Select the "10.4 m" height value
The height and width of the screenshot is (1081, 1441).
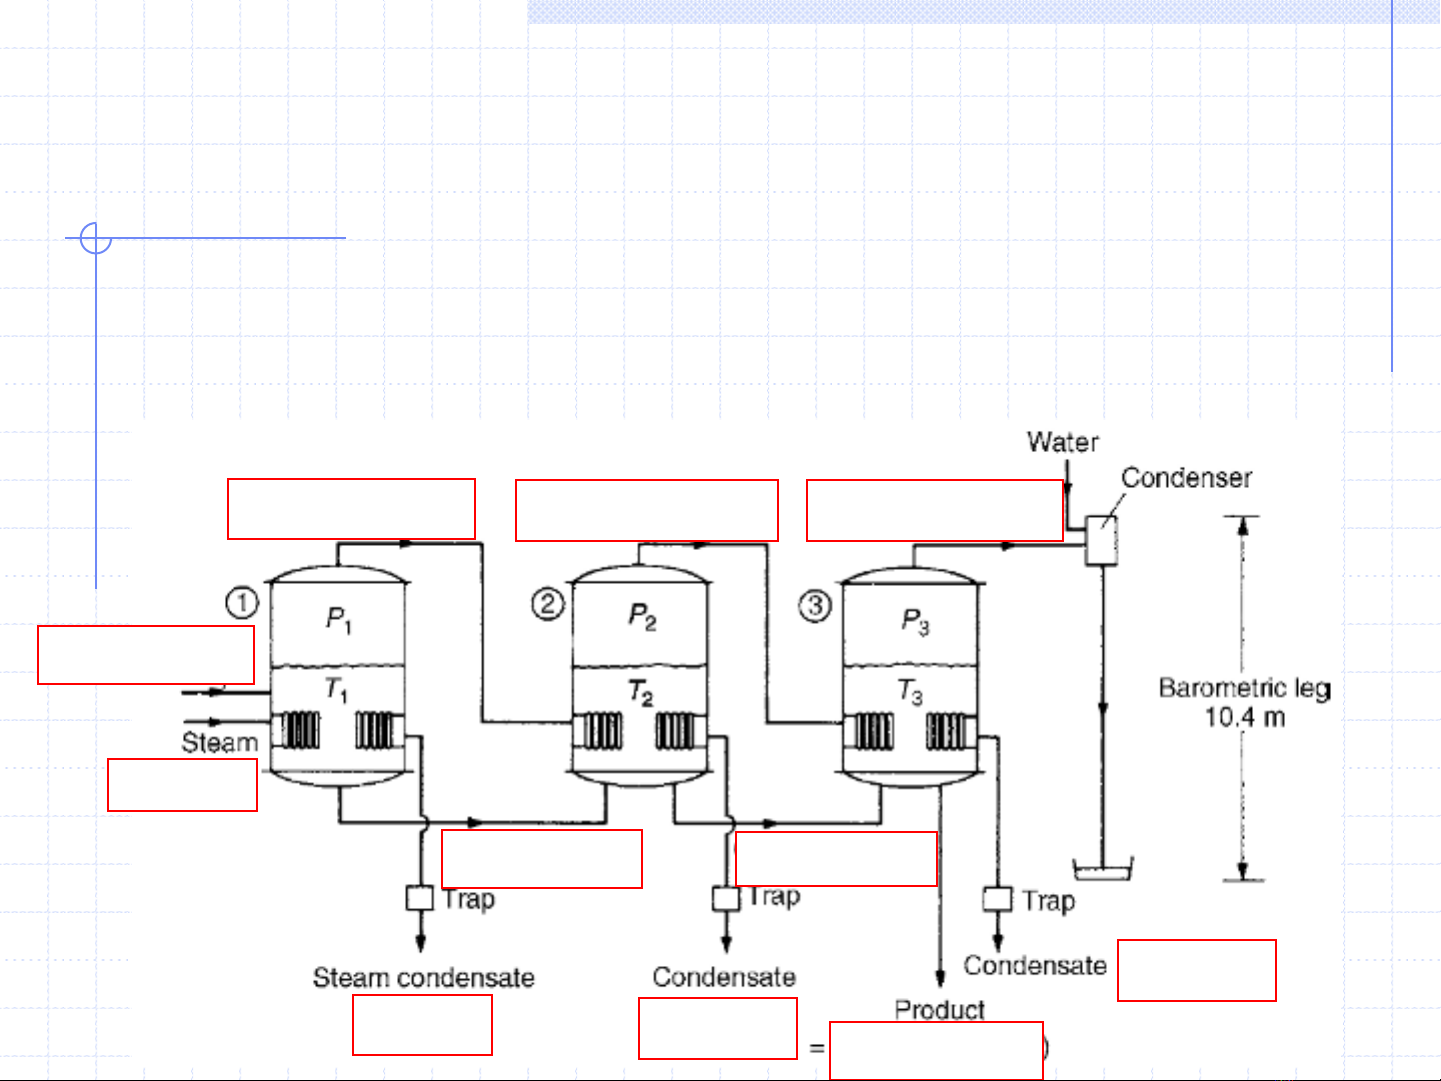click(x=1244, y=717)
